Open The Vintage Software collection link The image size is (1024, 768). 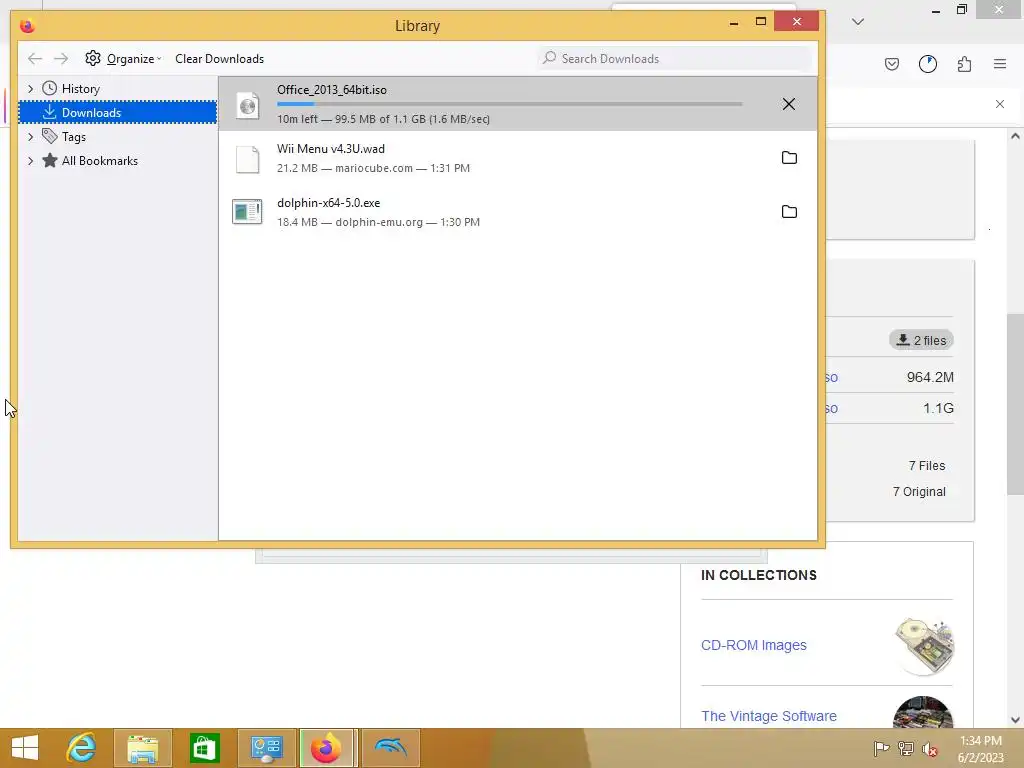point(769,716)
